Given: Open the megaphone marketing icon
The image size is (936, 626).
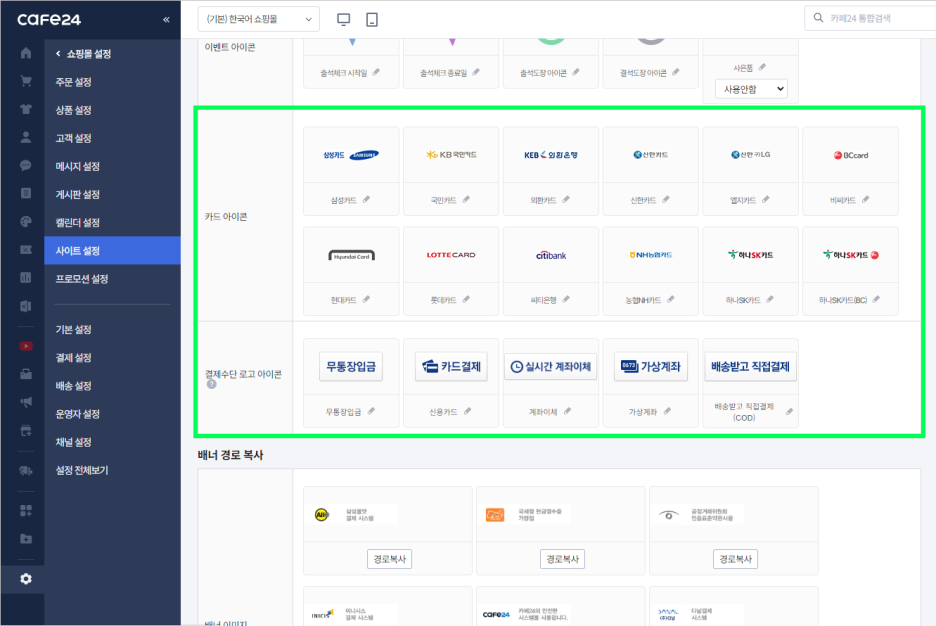Looking at the screenshot, I should pyautogui.click(x=26, y=402).
